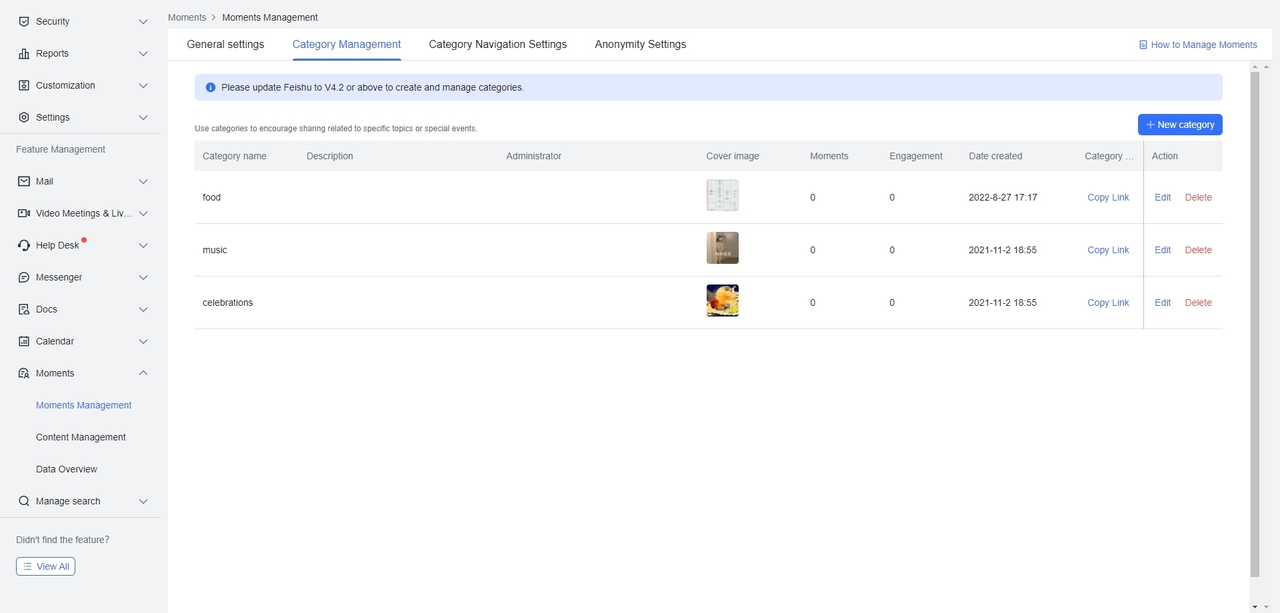Copy Link for the food category
Screen dimensions: 1280x613
click(x=1108, y=197)
